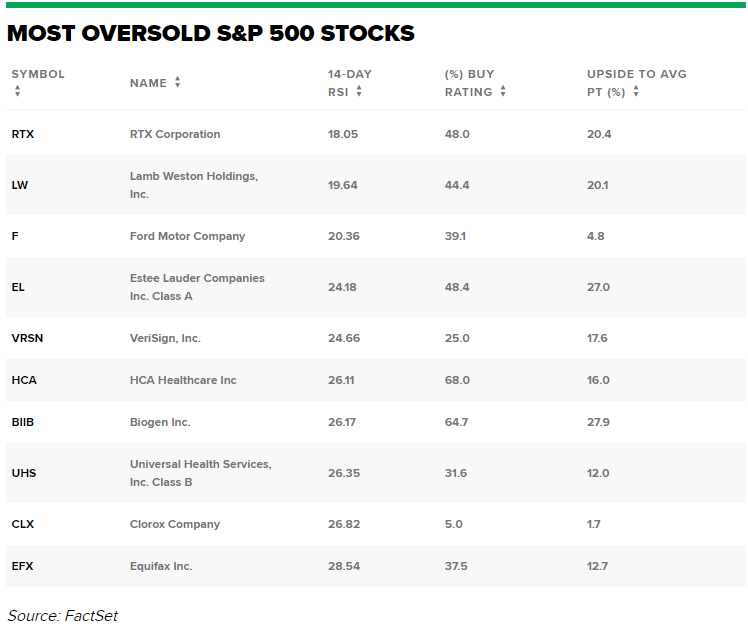The width and height of the screenshot is (748, 633).
Task: Click 14-Day RSI sort arrows
Action: (x=359, y=91)
